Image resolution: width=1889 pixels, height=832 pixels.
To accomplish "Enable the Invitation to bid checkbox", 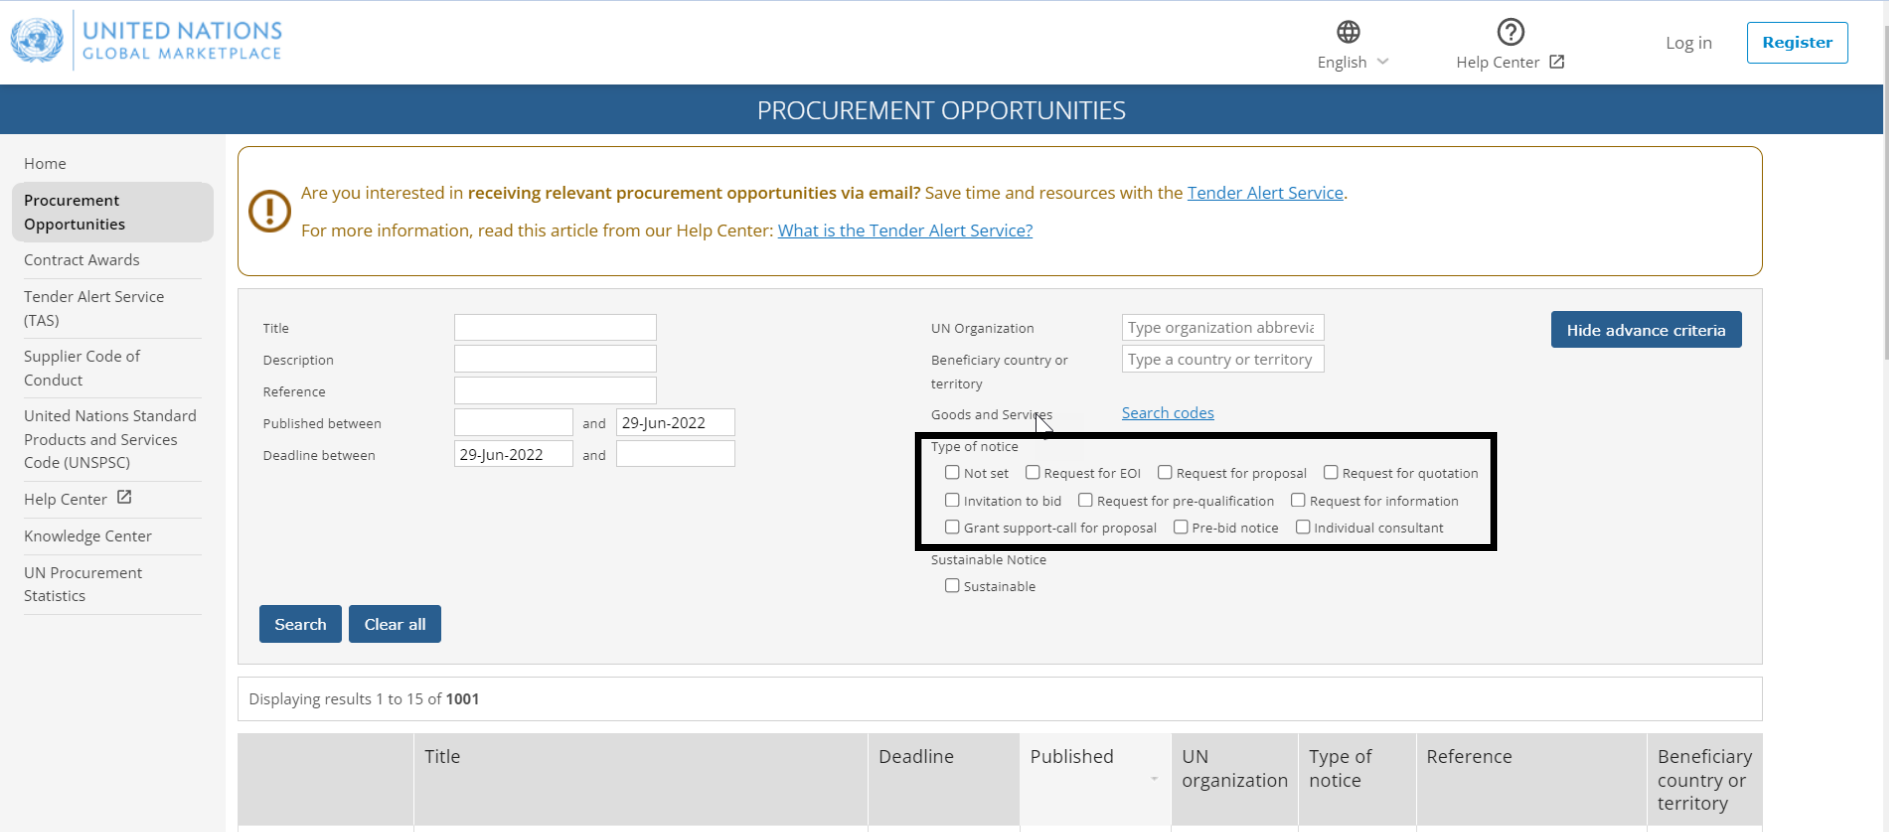I will pos(952,500).
